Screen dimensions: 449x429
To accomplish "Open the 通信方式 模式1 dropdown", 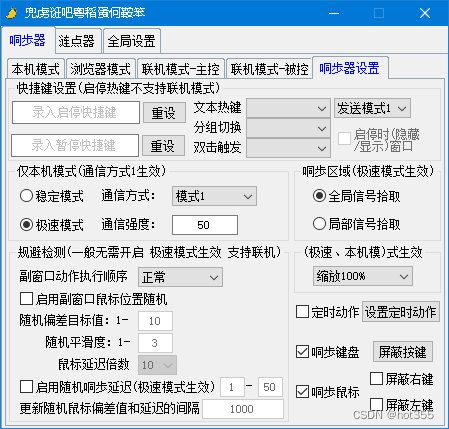I will tap(214, 196).
